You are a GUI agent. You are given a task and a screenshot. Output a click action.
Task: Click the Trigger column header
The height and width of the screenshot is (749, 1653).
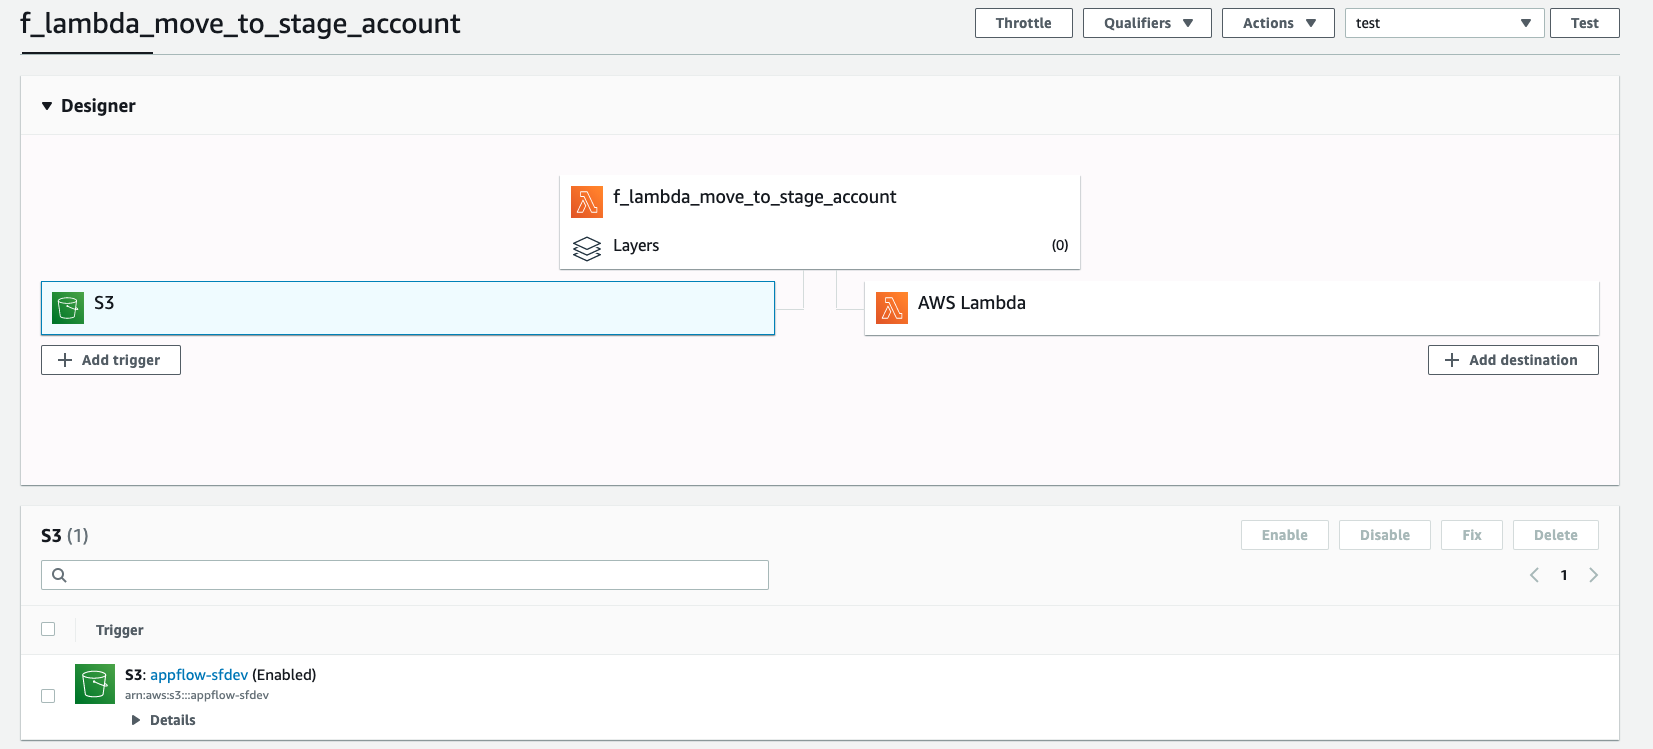click(x=120, y=630)
